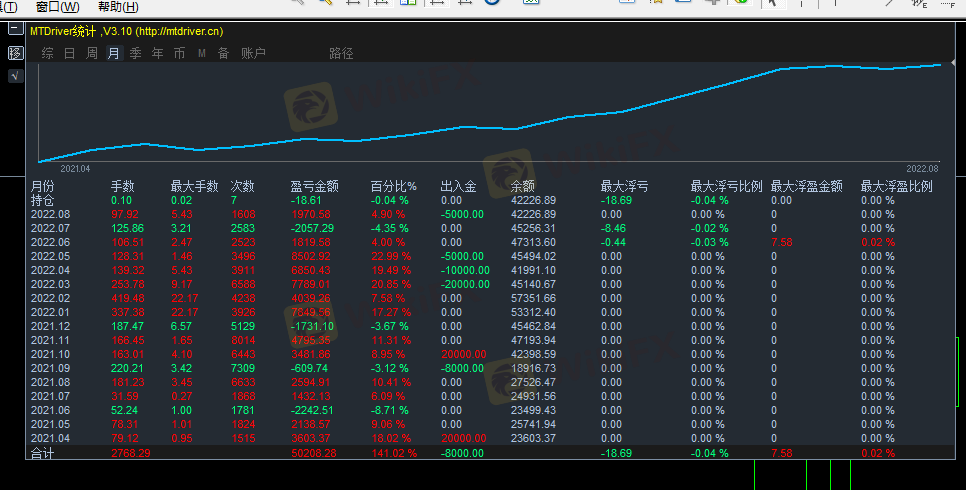This screenshot has height=490, width=966.
Task: Click the 合计 totals row label
Action: 44,453
